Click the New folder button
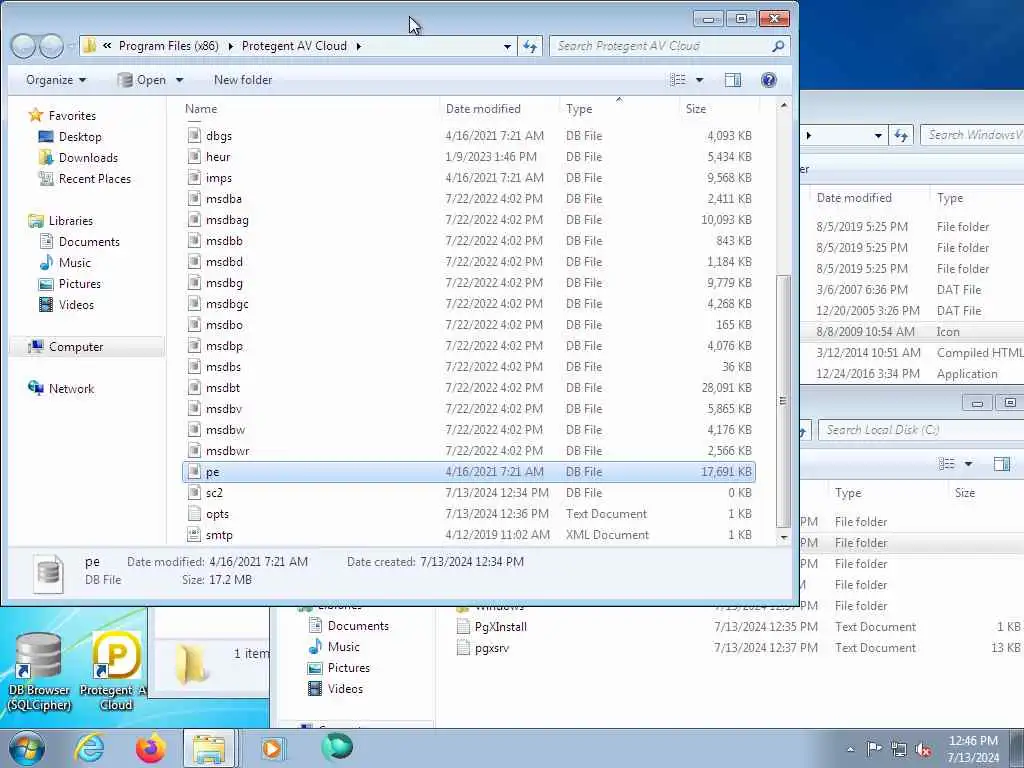 [x=243, y=80]
